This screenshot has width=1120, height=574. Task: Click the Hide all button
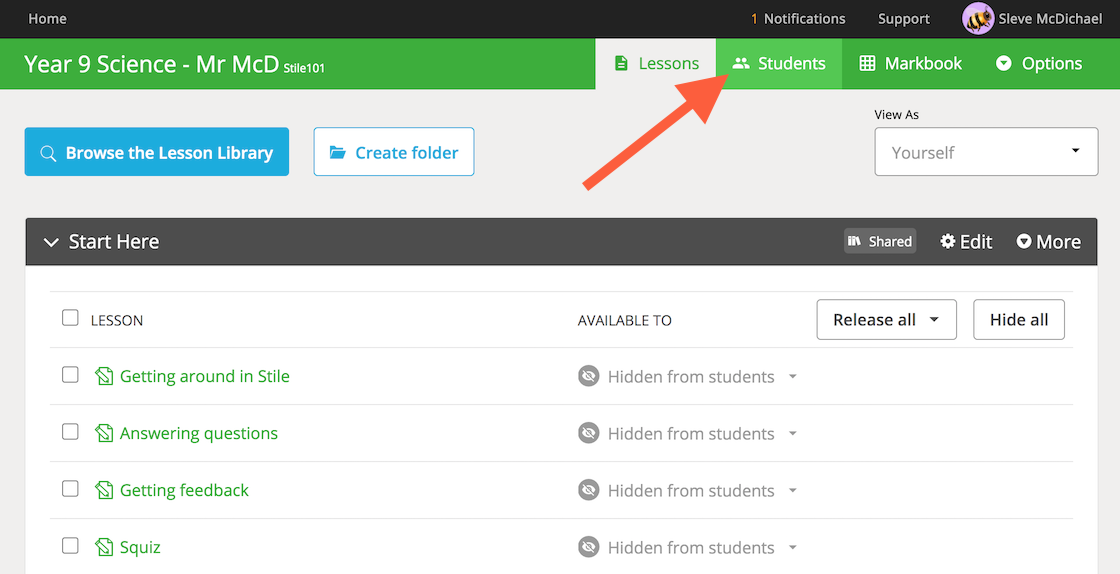click(1019, 320)
